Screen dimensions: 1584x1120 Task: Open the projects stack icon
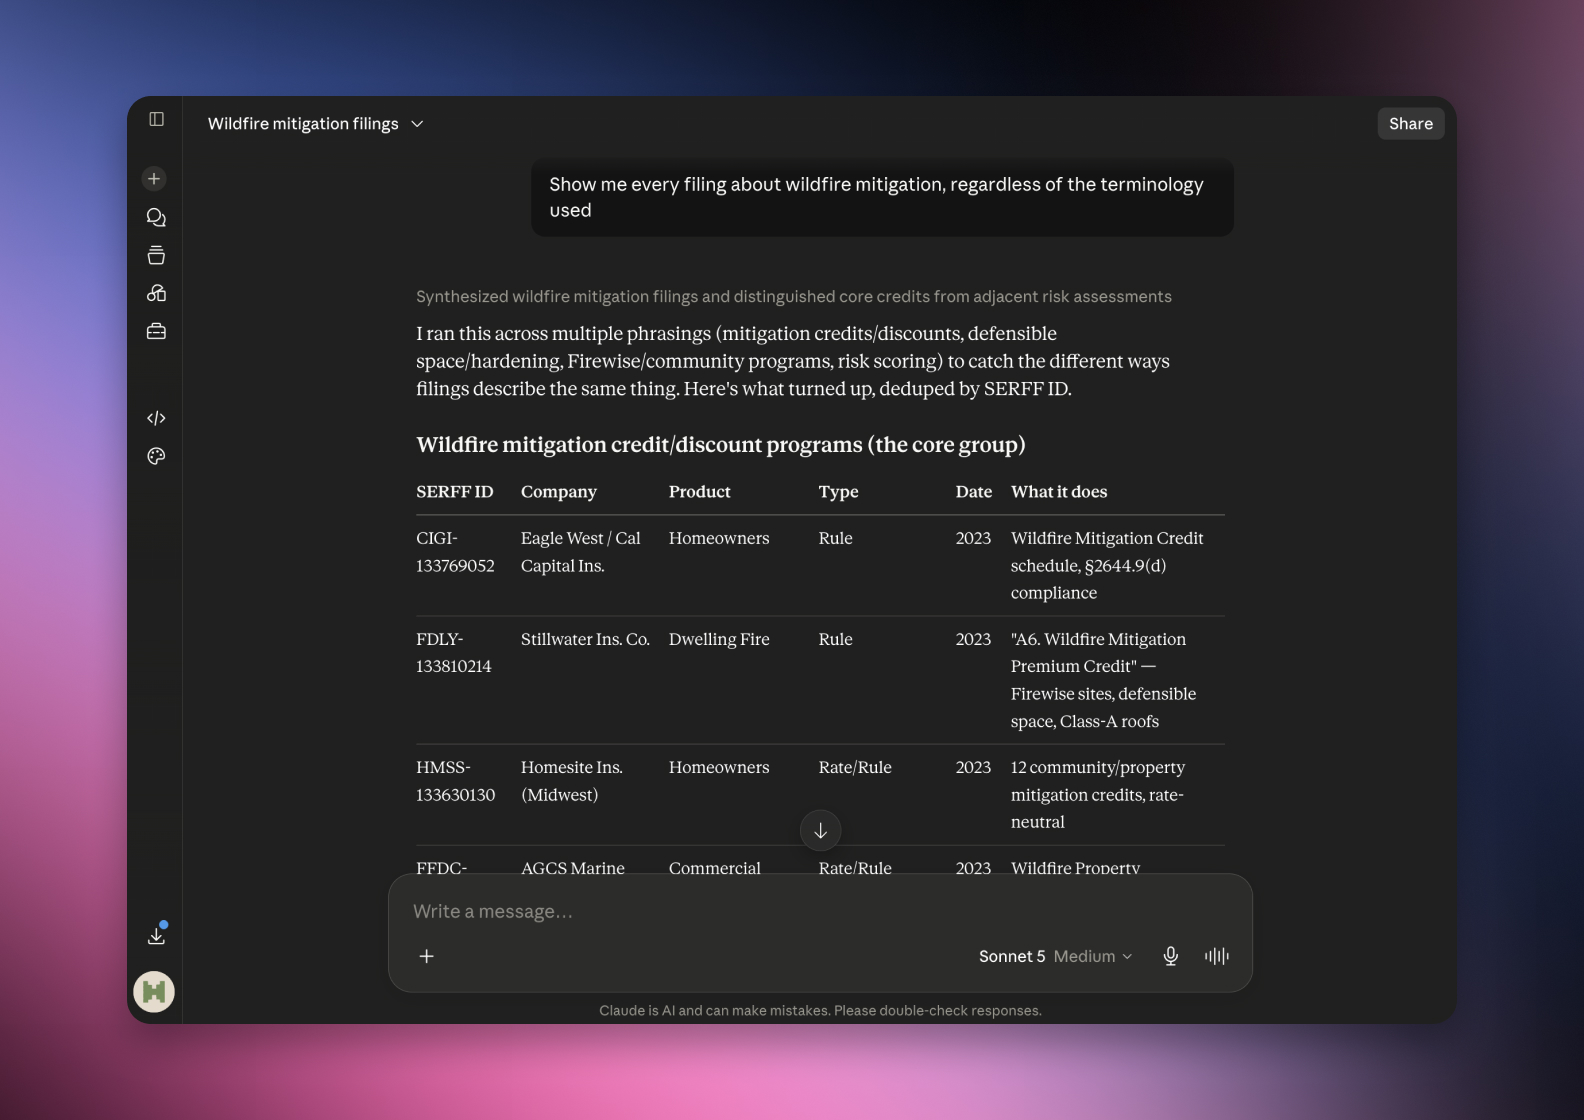pos(156,255)
